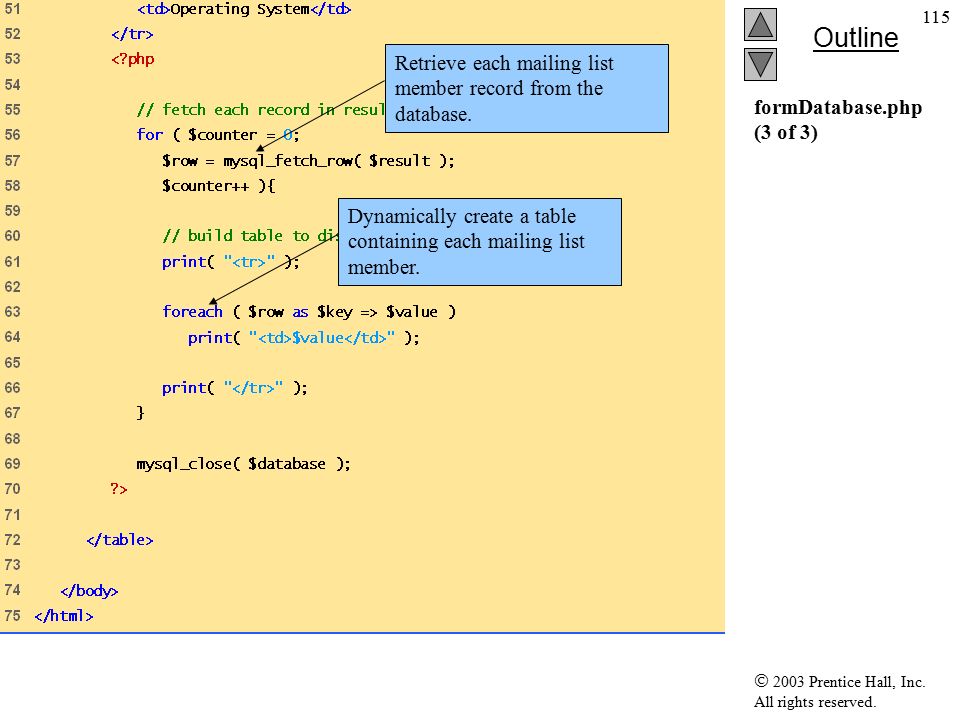Click 'print( "<td>$value</td>" );' line 64
960x720 pixels.
tap(304, 337)
